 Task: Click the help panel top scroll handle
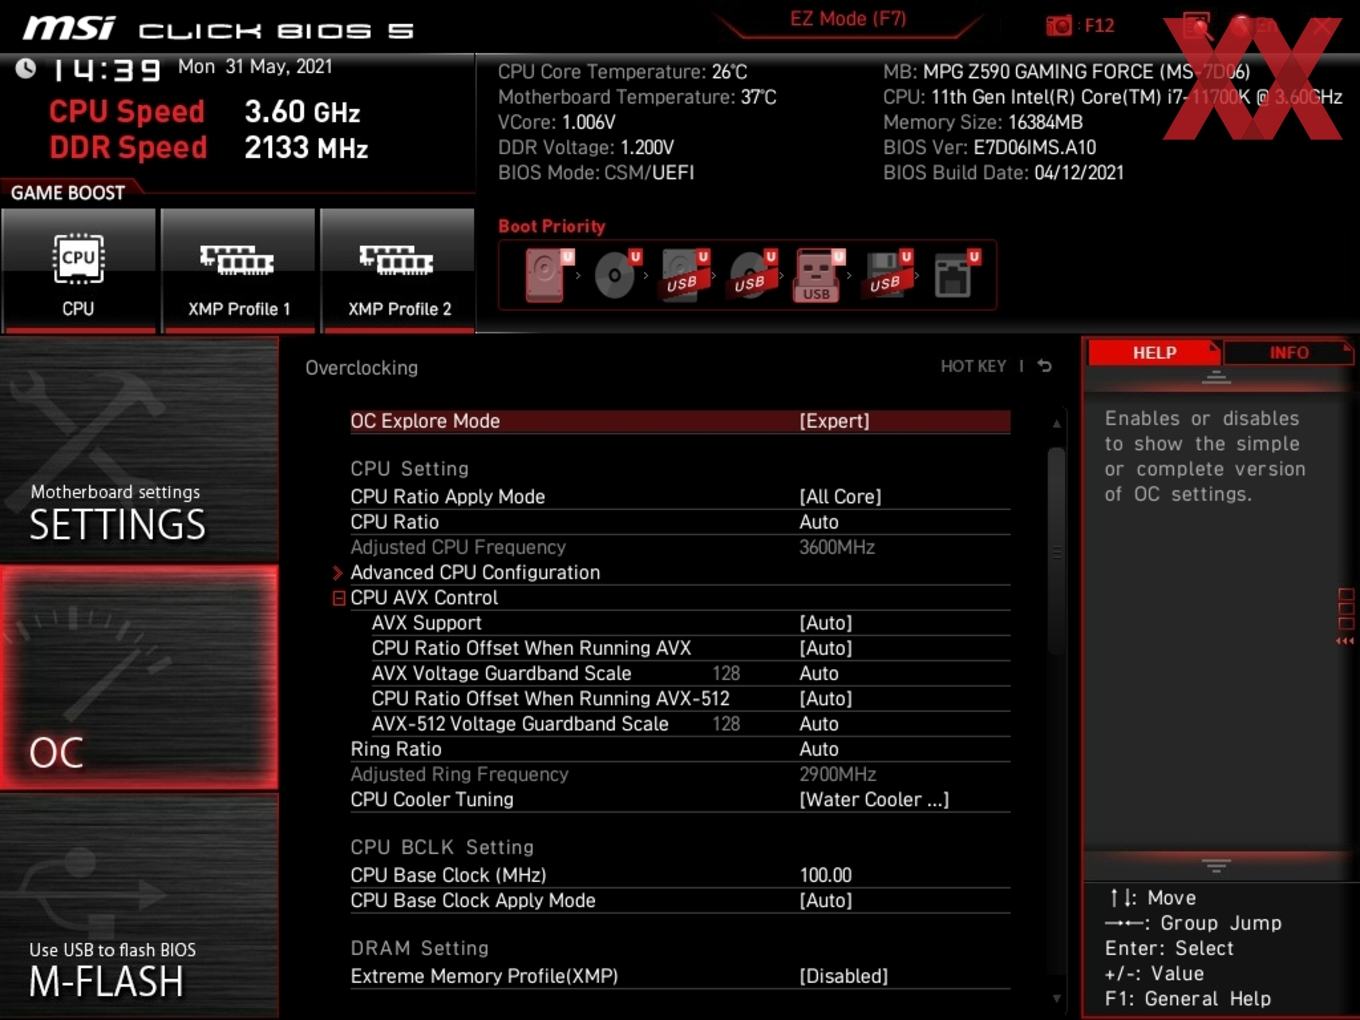pyautogui.click(x=1216, y=378)
